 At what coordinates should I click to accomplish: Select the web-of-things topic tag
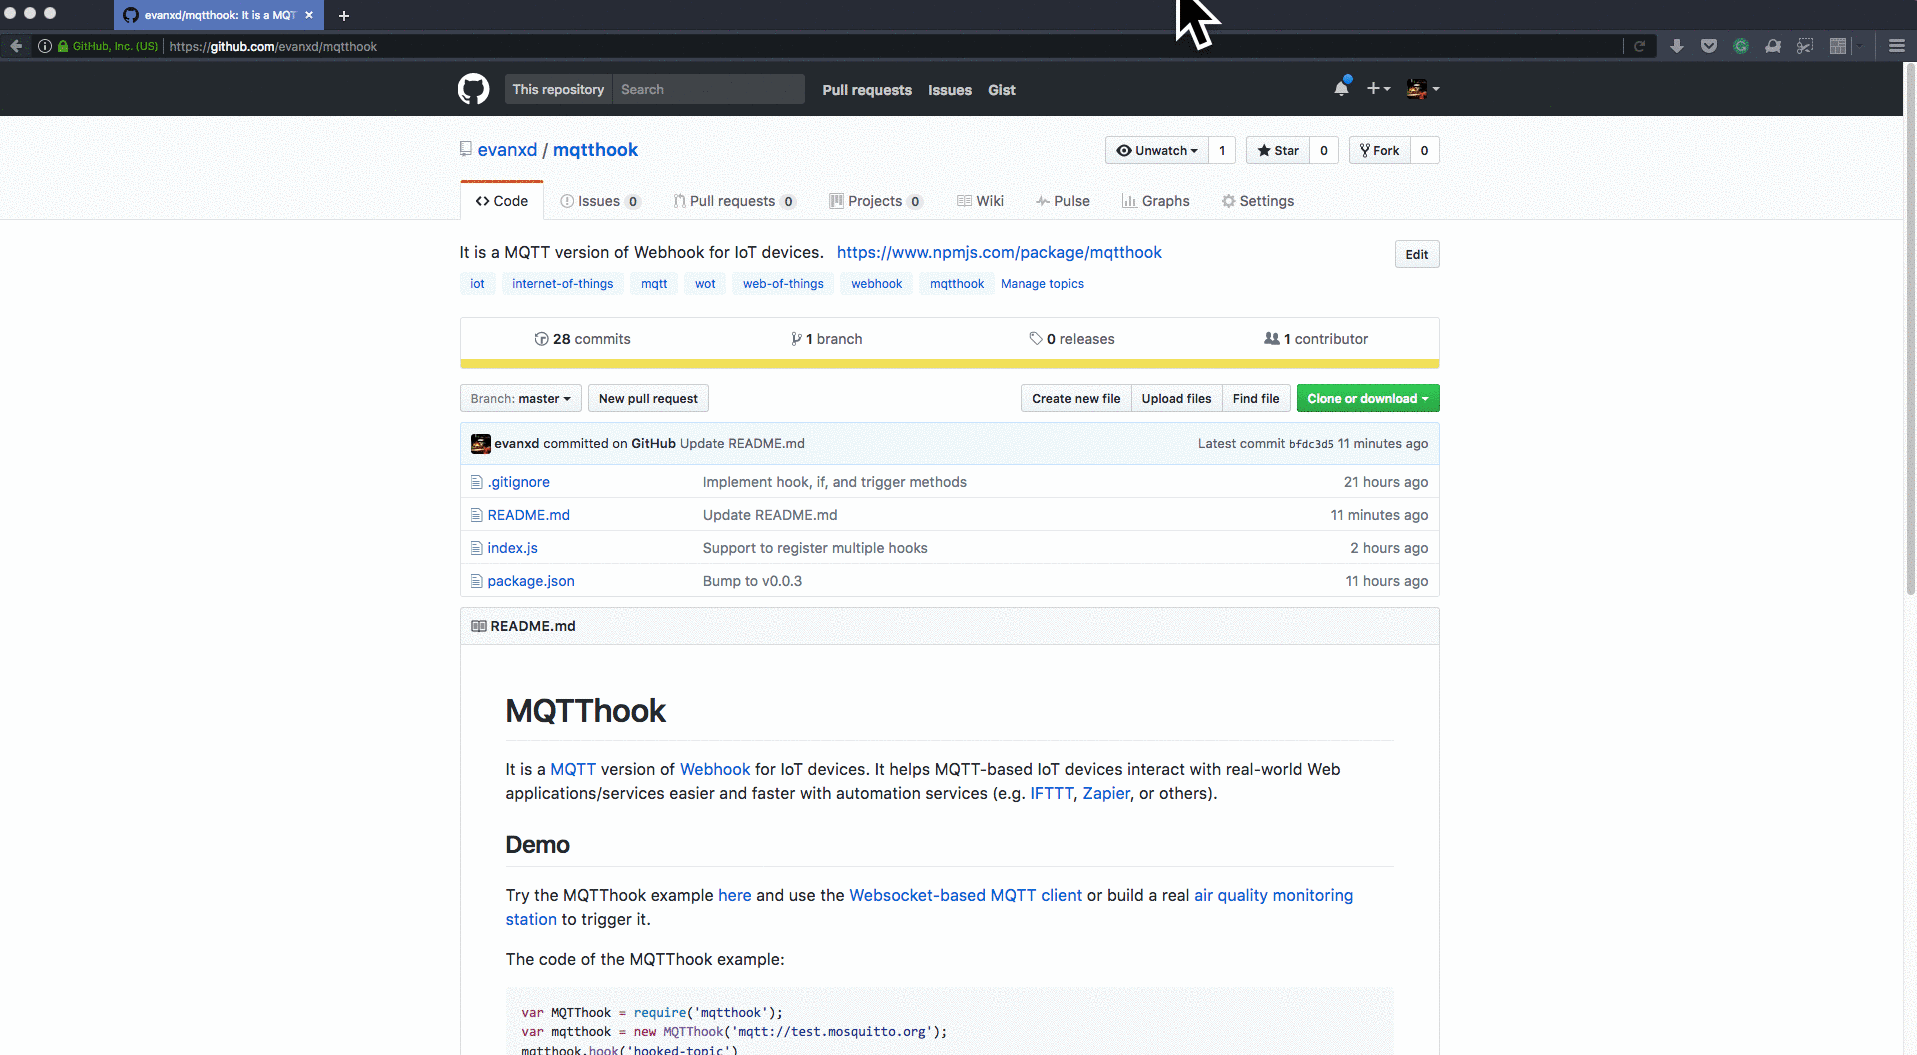(x=783, y=284)
